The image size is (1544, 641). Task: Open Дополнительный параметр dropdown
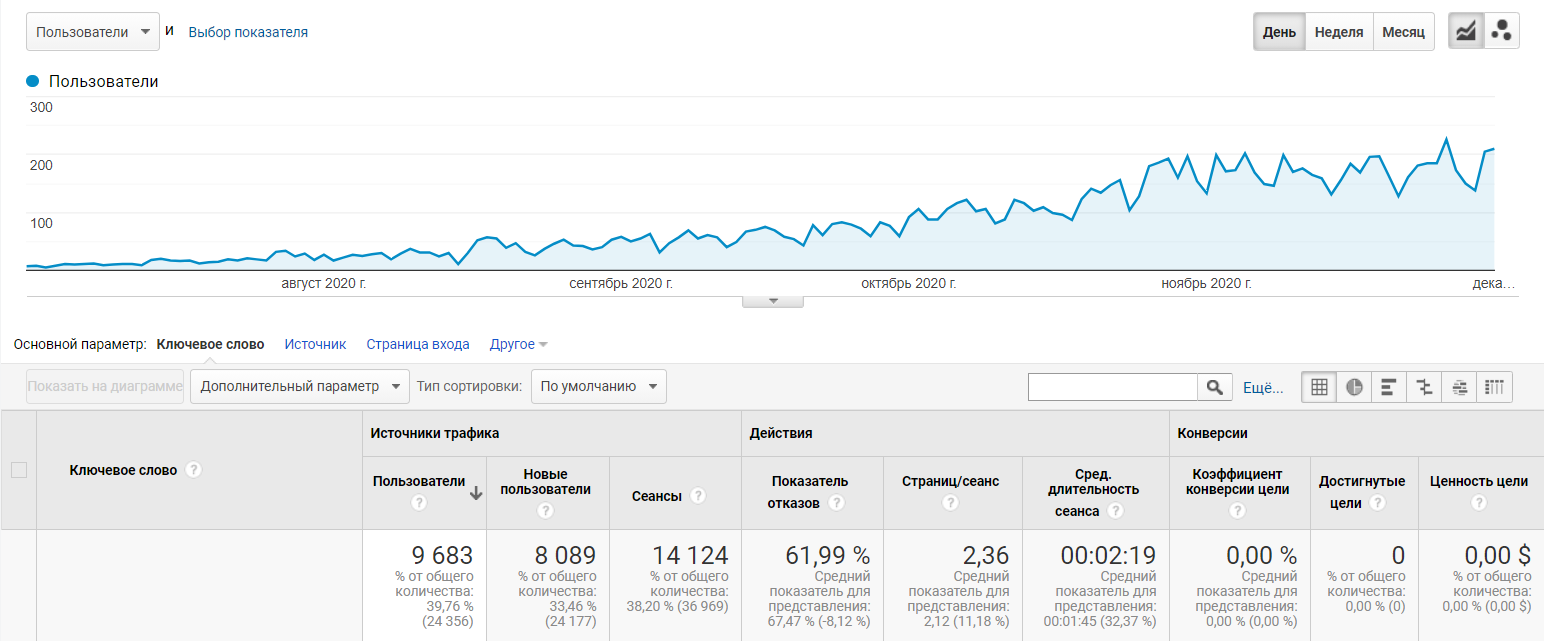click(300, 386)
